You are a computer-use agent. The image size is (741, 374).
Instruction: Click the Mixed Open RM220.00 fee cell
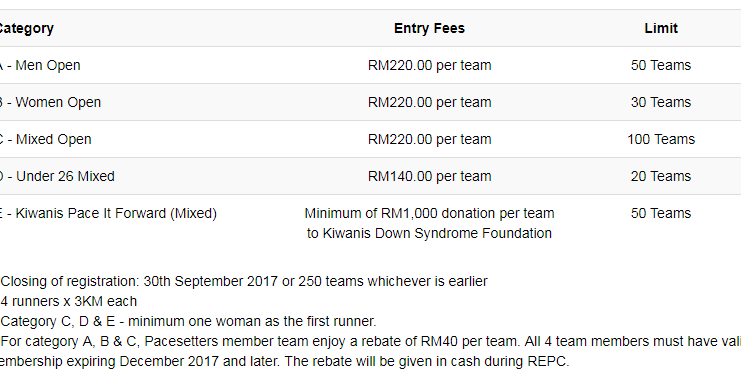pos(429,139)
